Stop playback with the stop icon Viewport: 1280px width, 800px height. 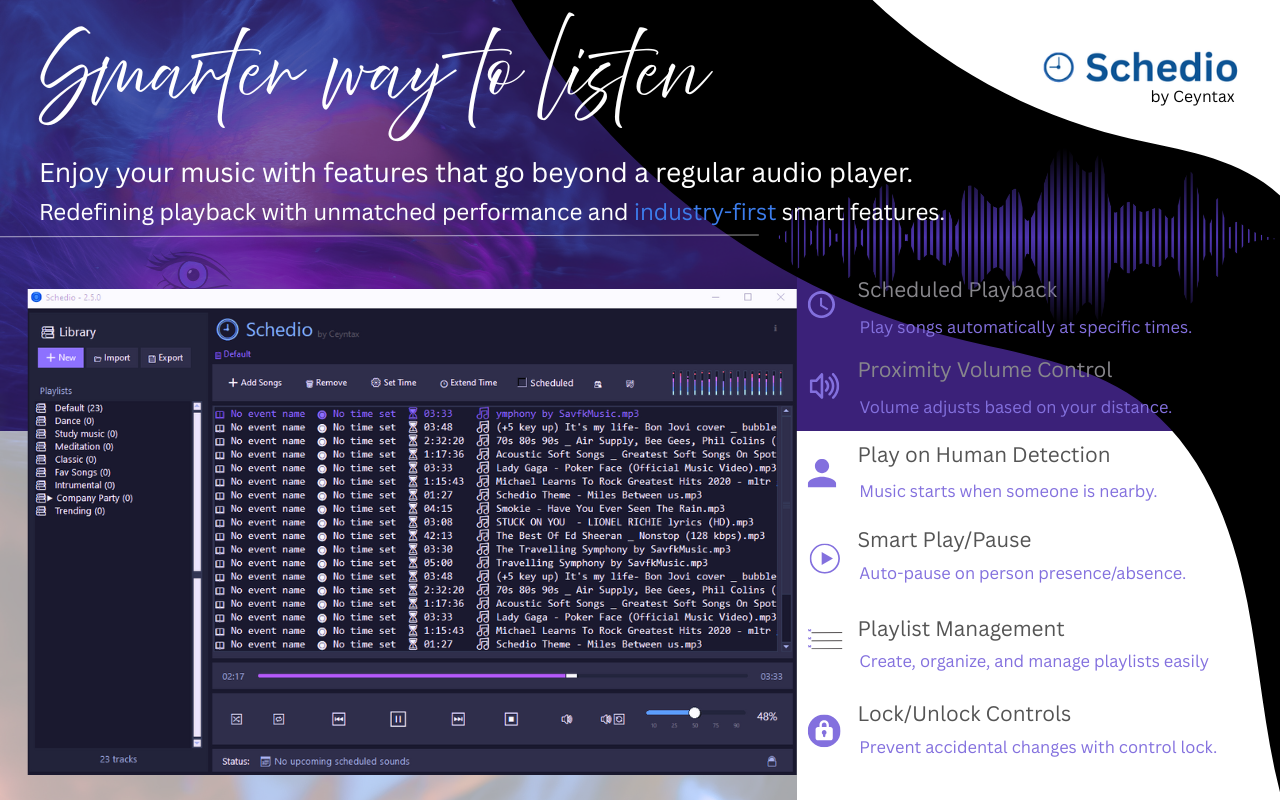pos(511,719)
